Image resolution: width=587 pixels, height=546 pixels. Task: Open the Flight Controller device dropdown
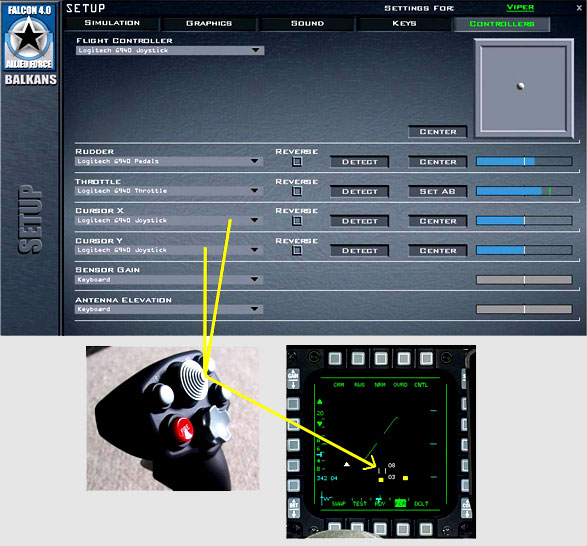[170, 50]
